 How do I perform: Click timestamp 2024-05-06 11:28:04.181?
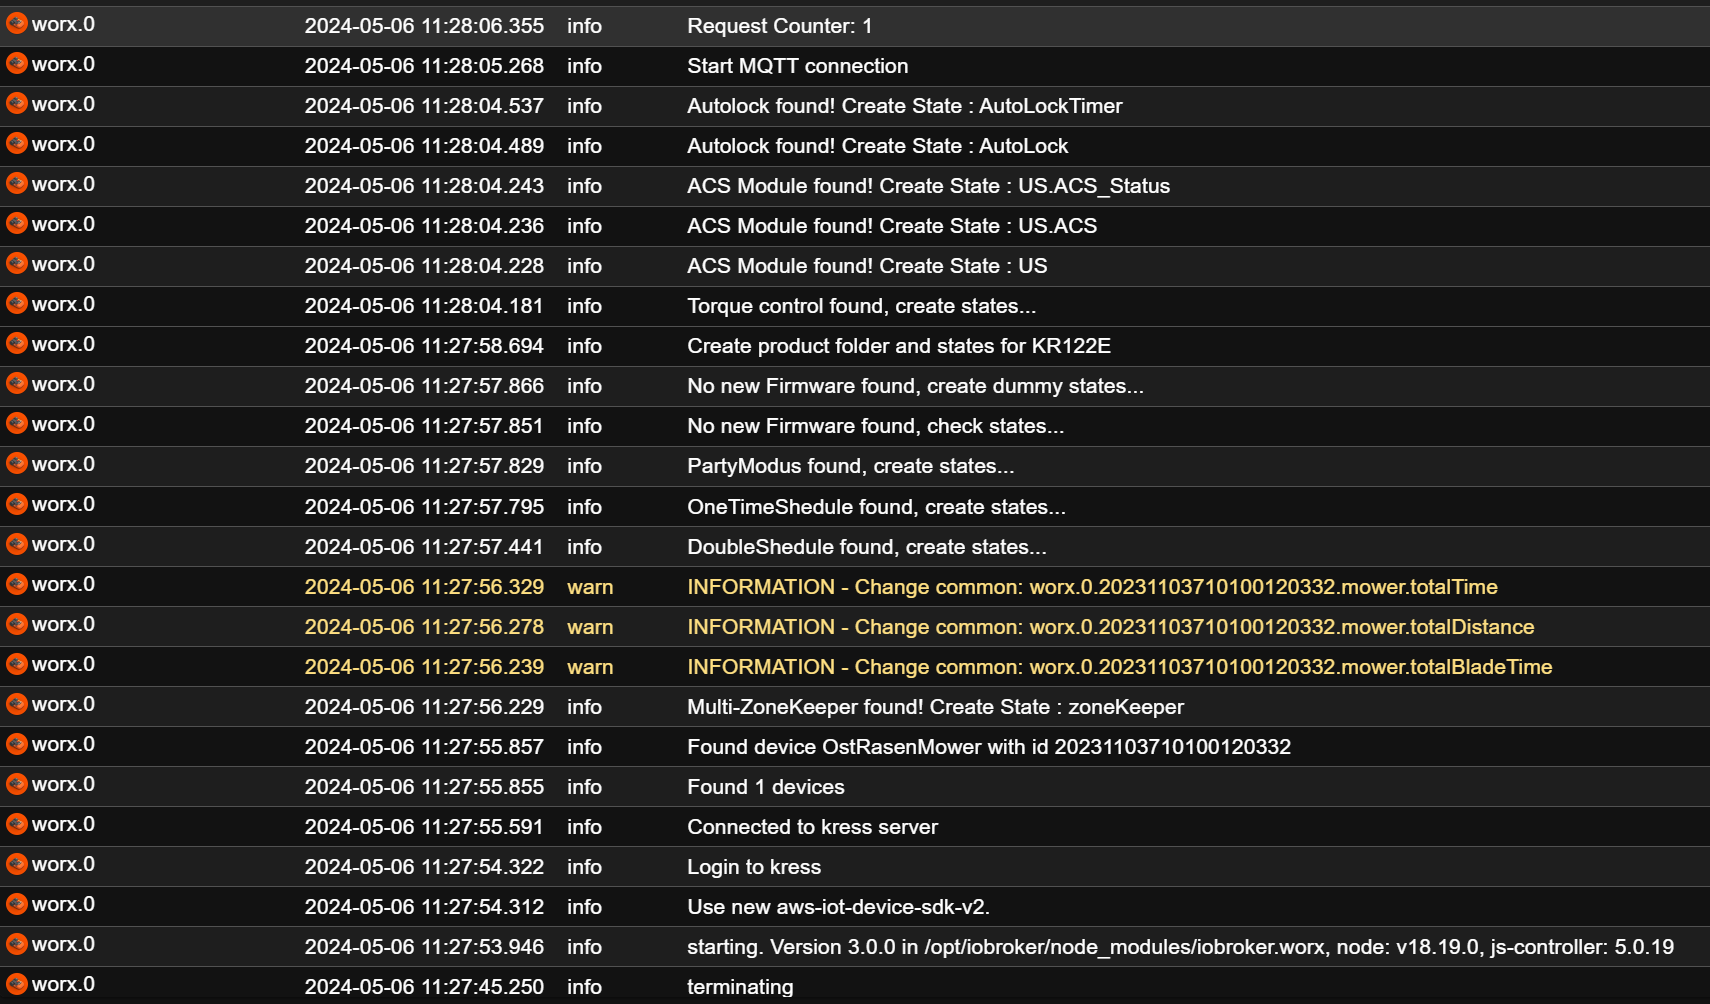pyautogui.click(x=424, y=306)
